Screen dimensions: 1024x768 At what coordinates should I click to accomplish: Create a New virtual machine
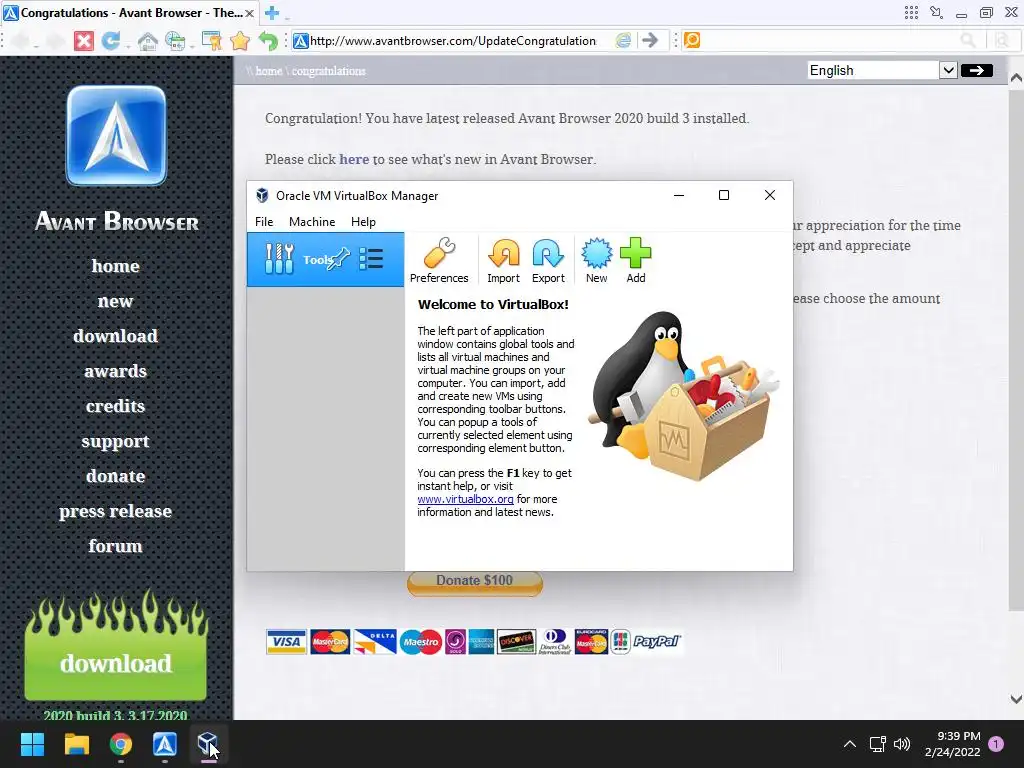pos(596,260)
